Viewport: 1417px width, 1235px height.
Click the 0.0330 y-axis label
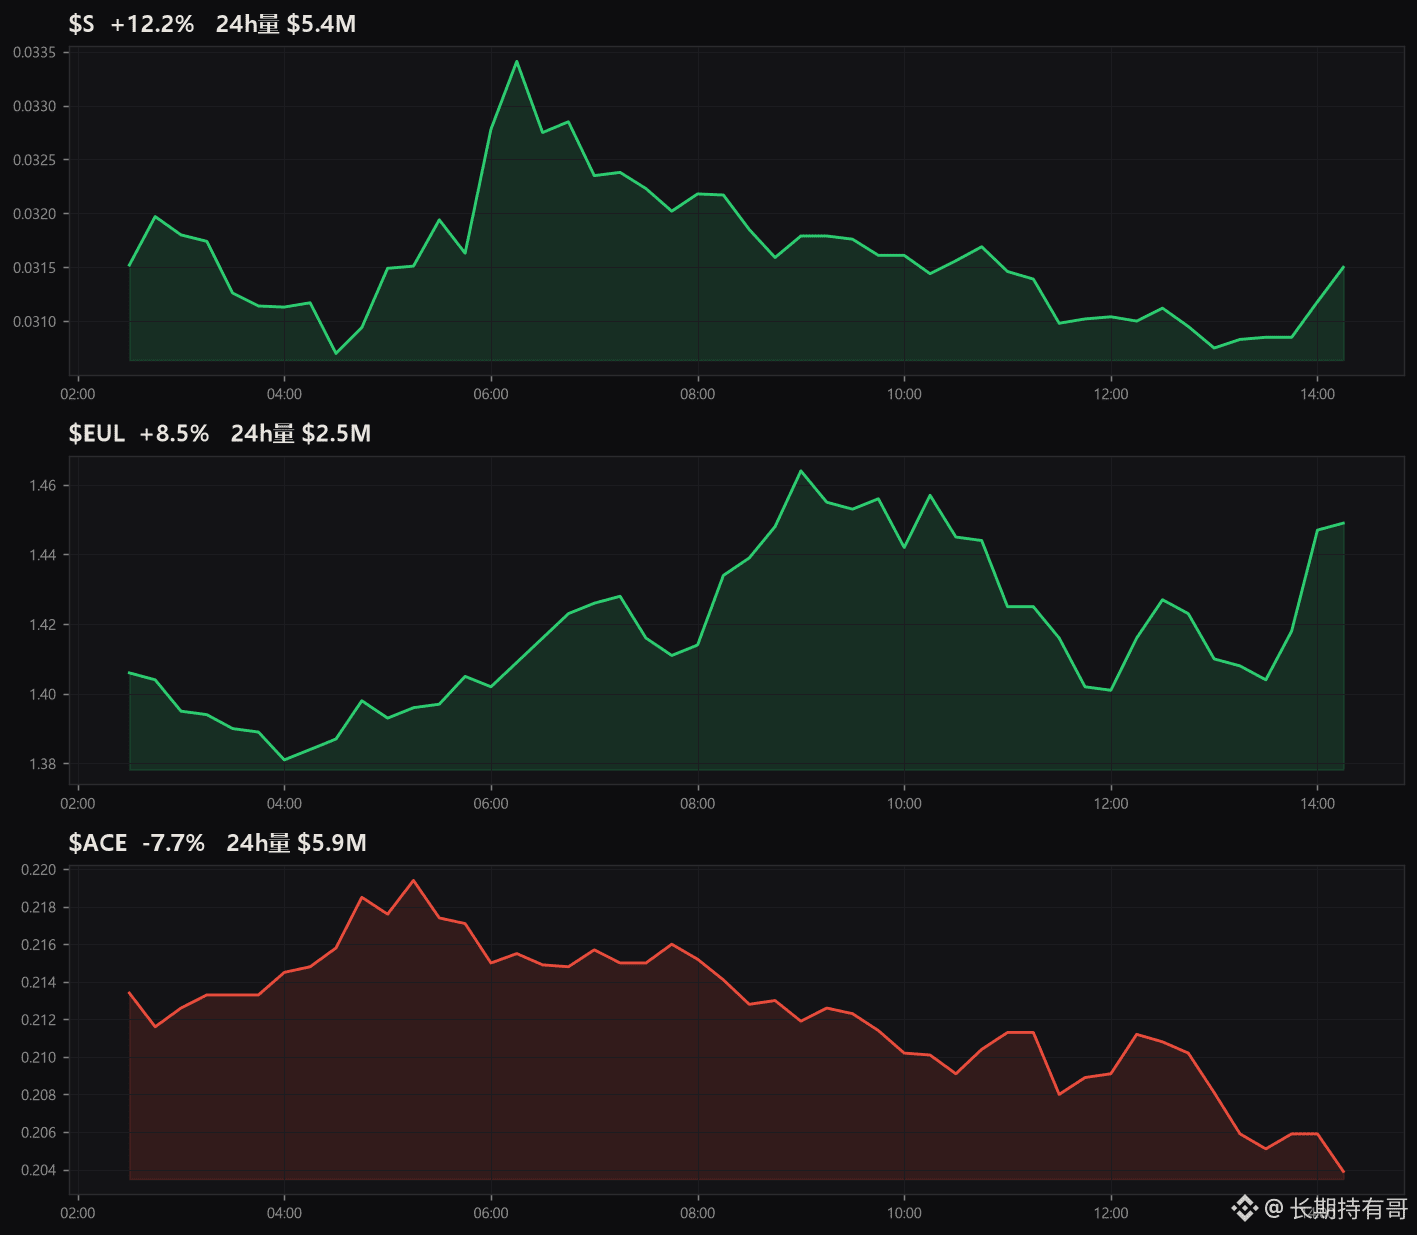34,106
